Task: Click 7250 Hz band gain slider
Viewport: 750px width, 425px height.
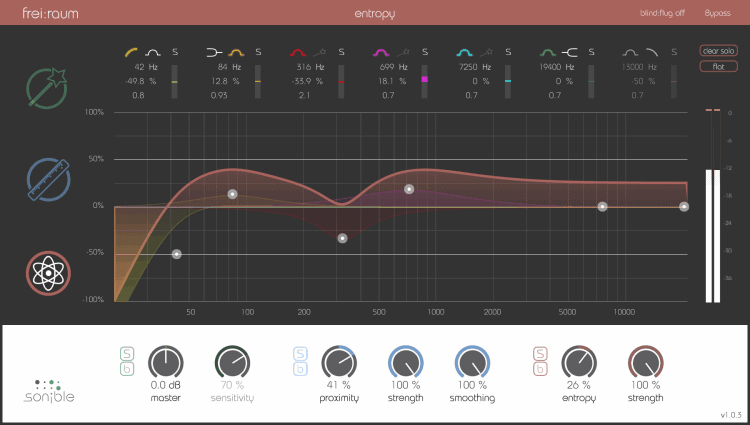Action: [x=508, y=82]
